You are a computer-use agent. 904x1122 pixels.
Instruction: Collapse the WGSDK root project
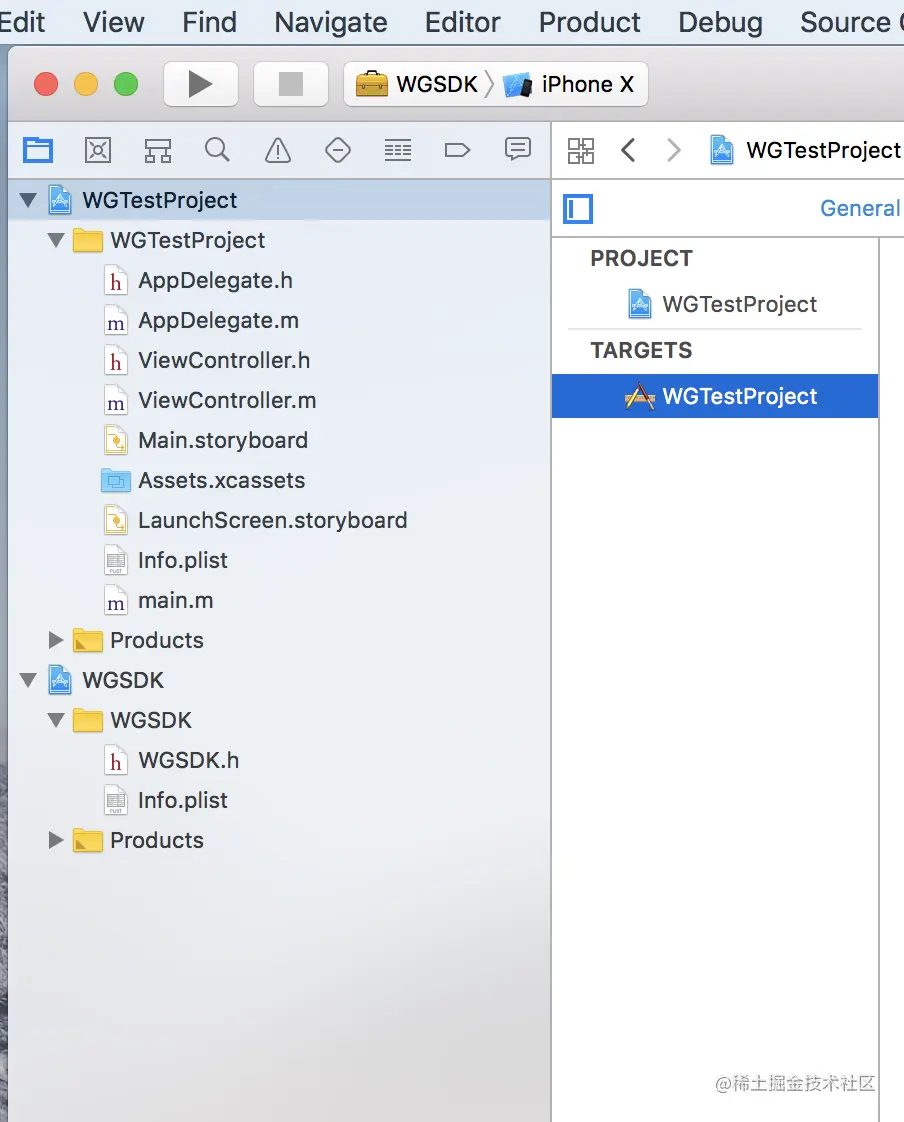pos(28,680)
